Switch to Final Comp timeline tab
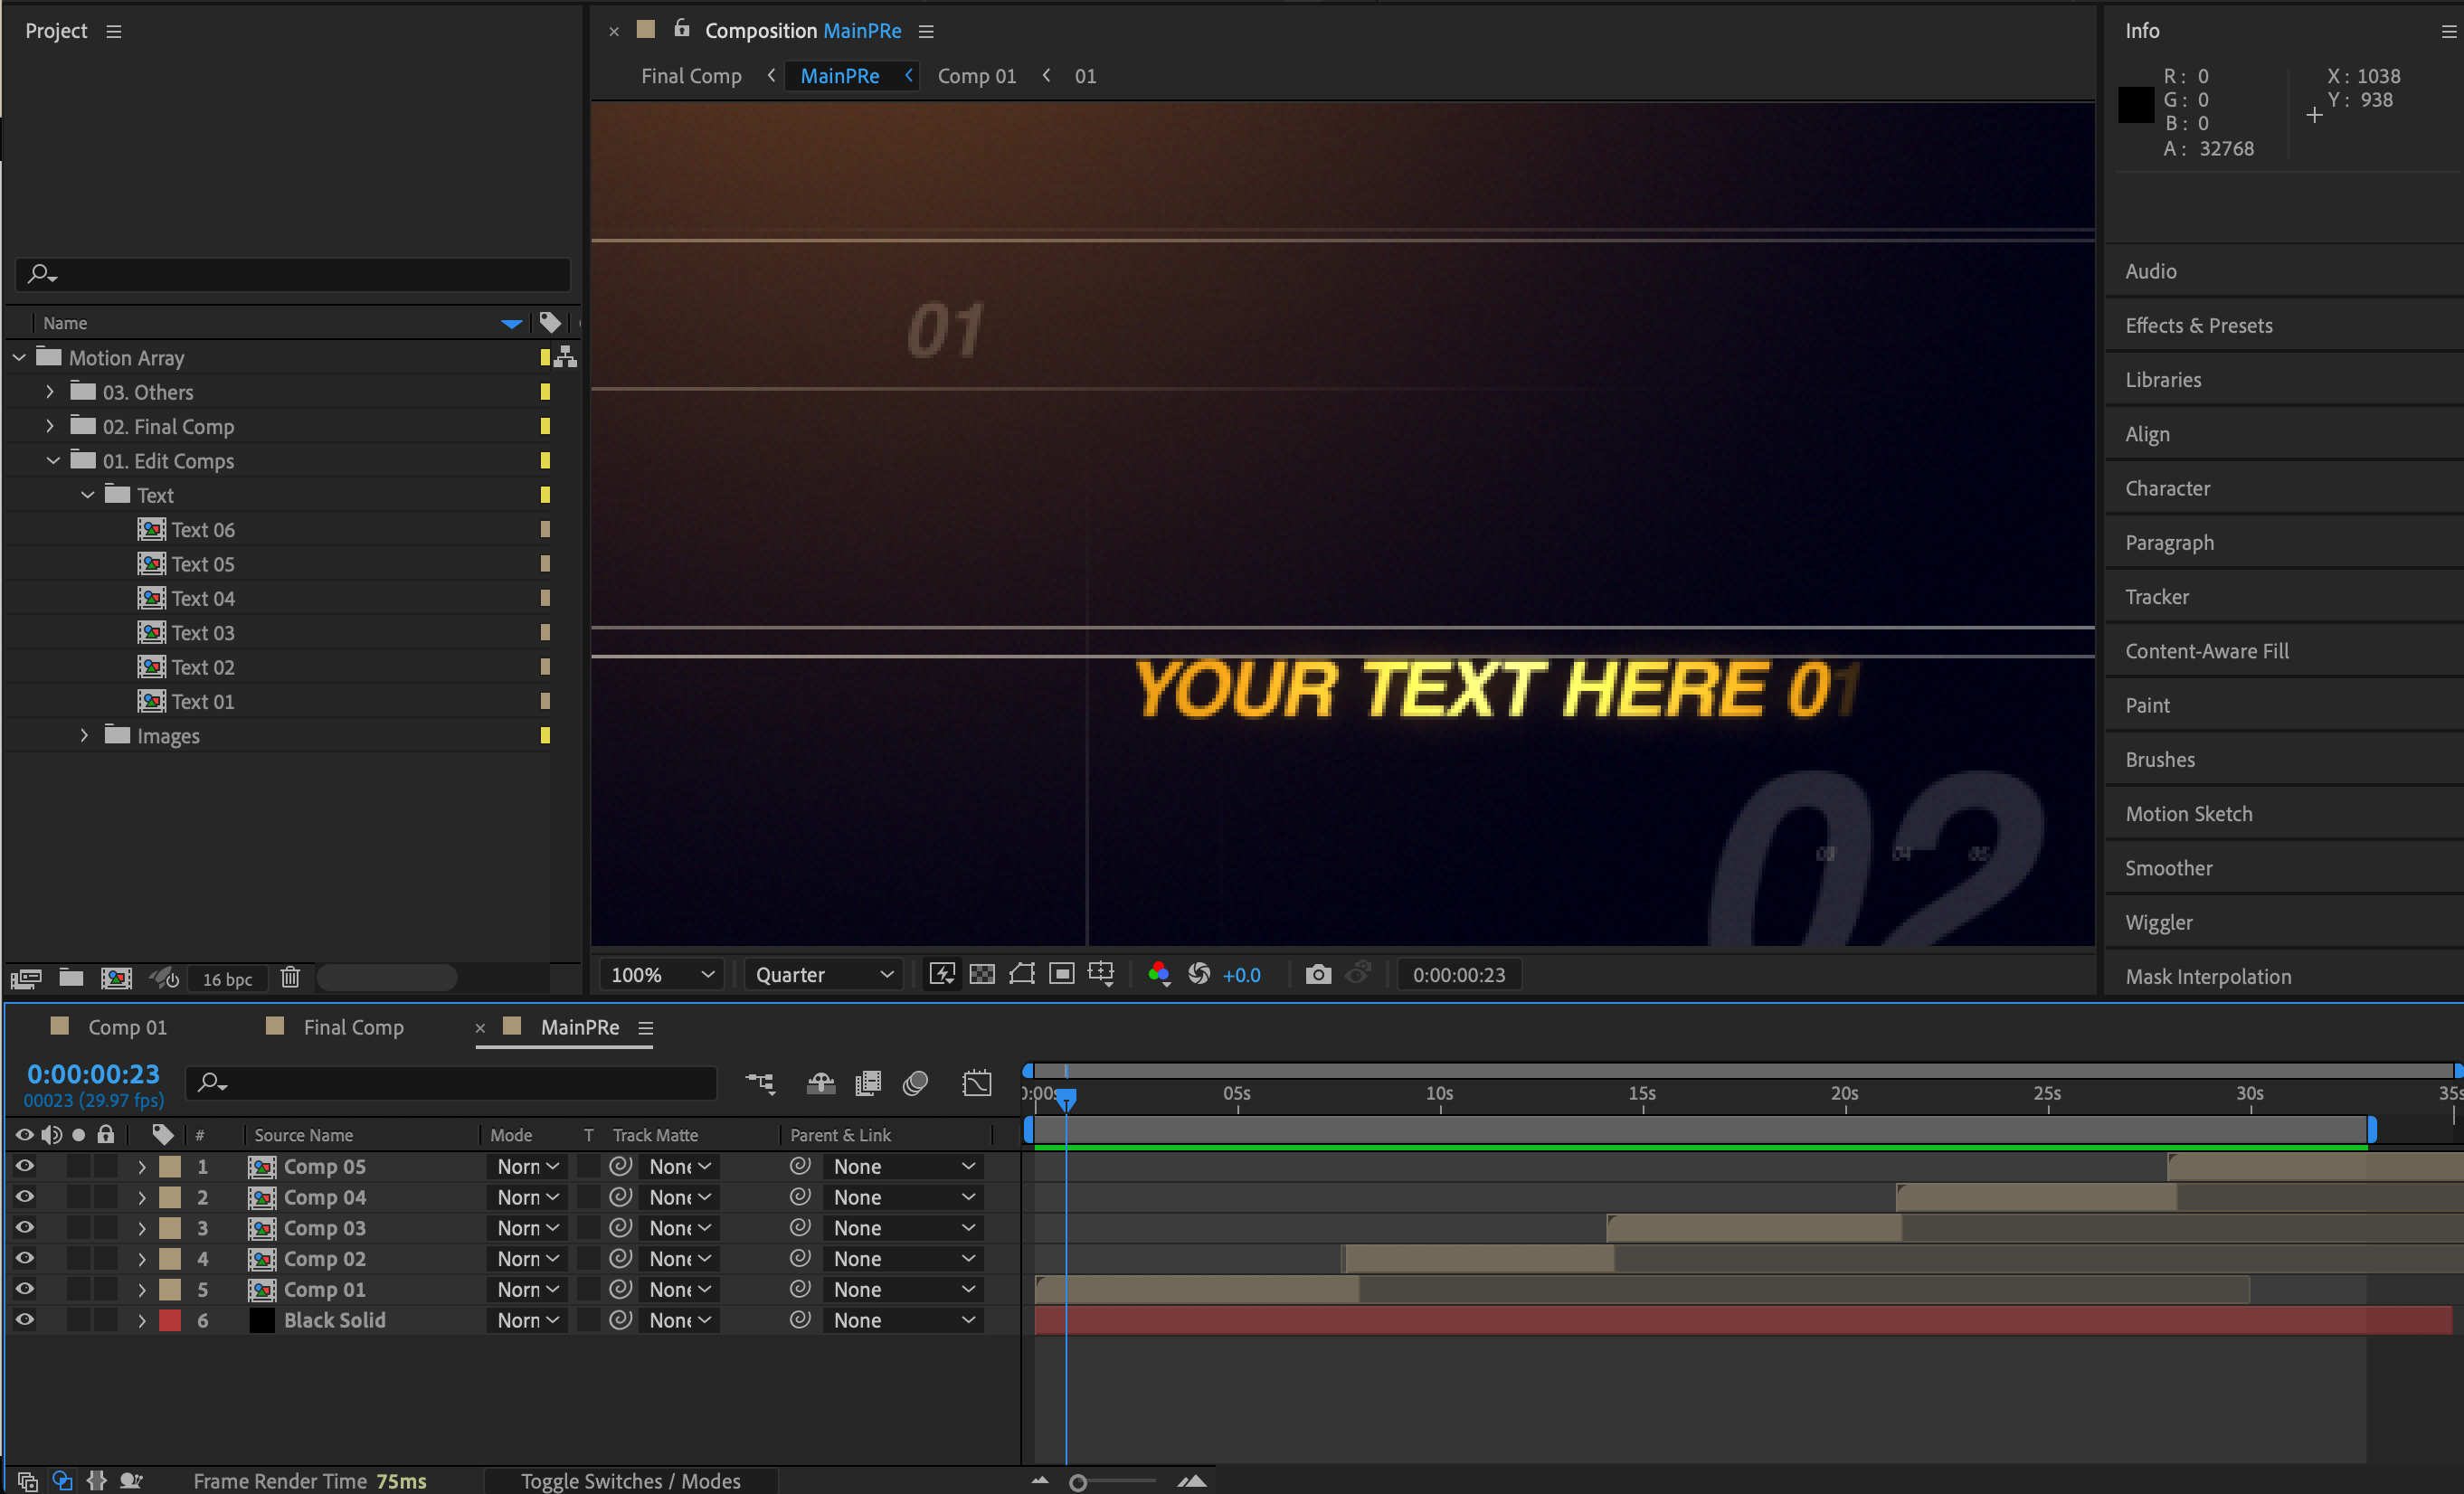 353,1027
